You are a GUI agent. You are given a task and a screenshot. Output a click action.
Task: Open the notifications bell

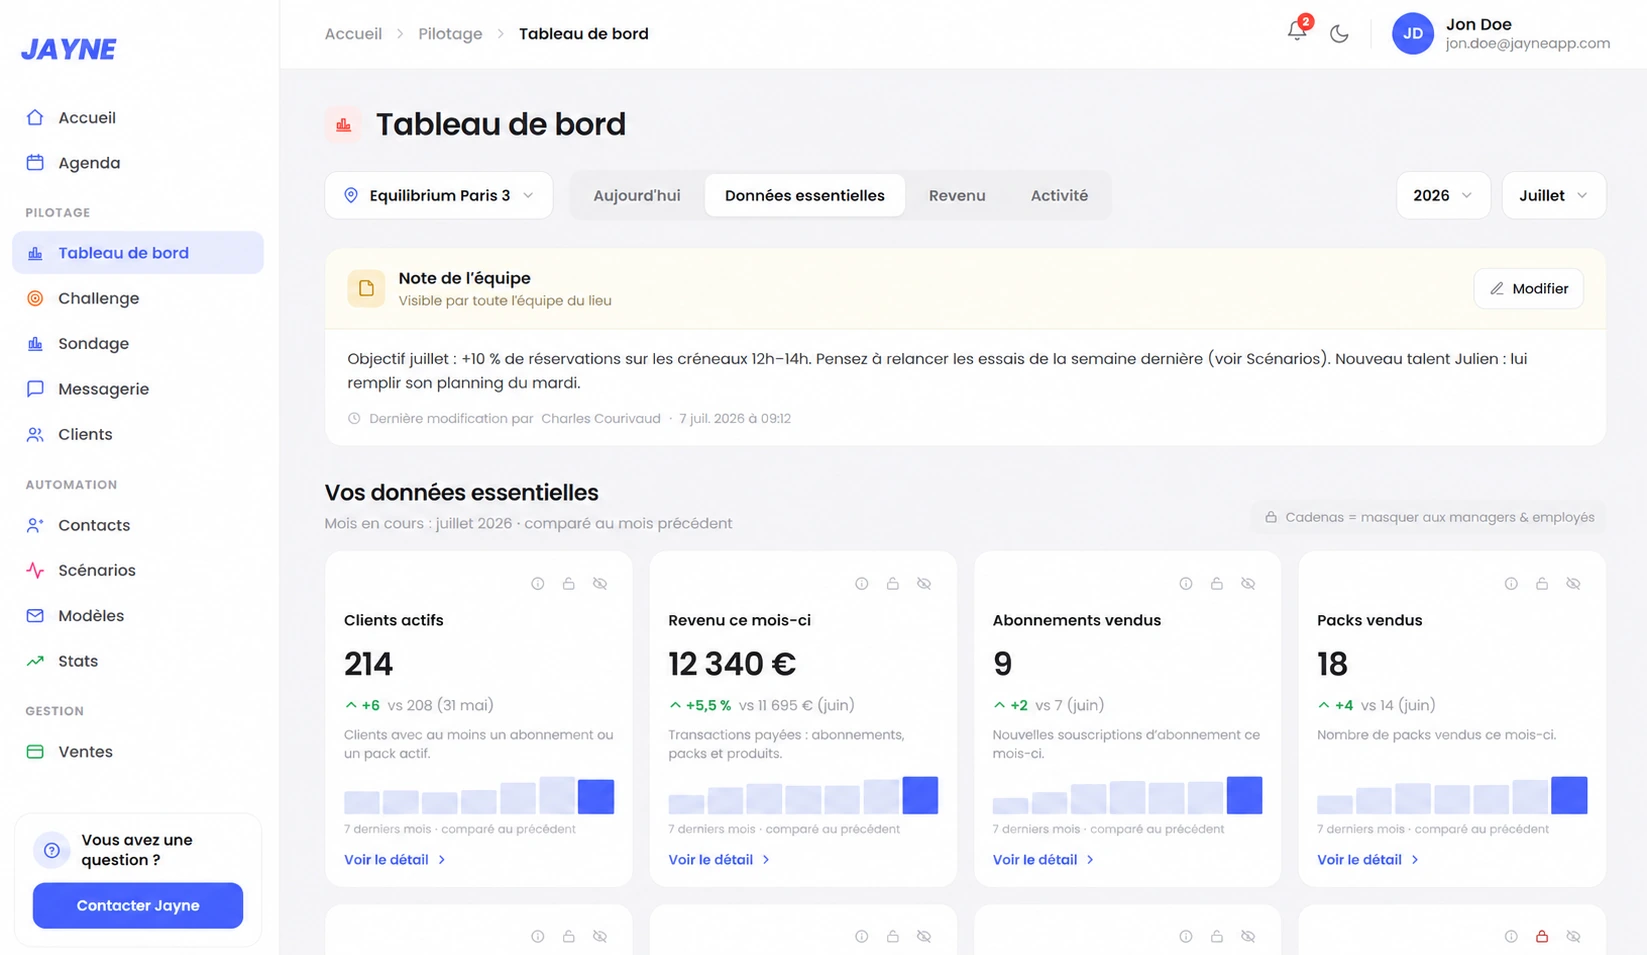(1297, 32)
